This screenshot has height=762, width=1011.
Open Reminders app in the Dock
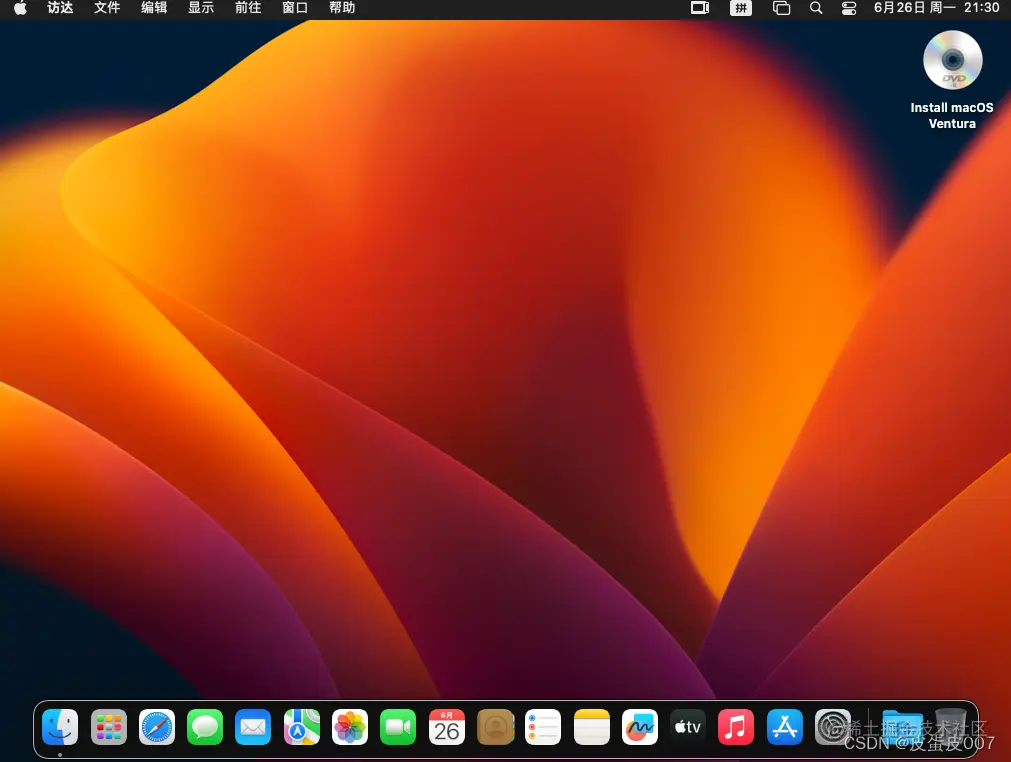tap(543, 727)
